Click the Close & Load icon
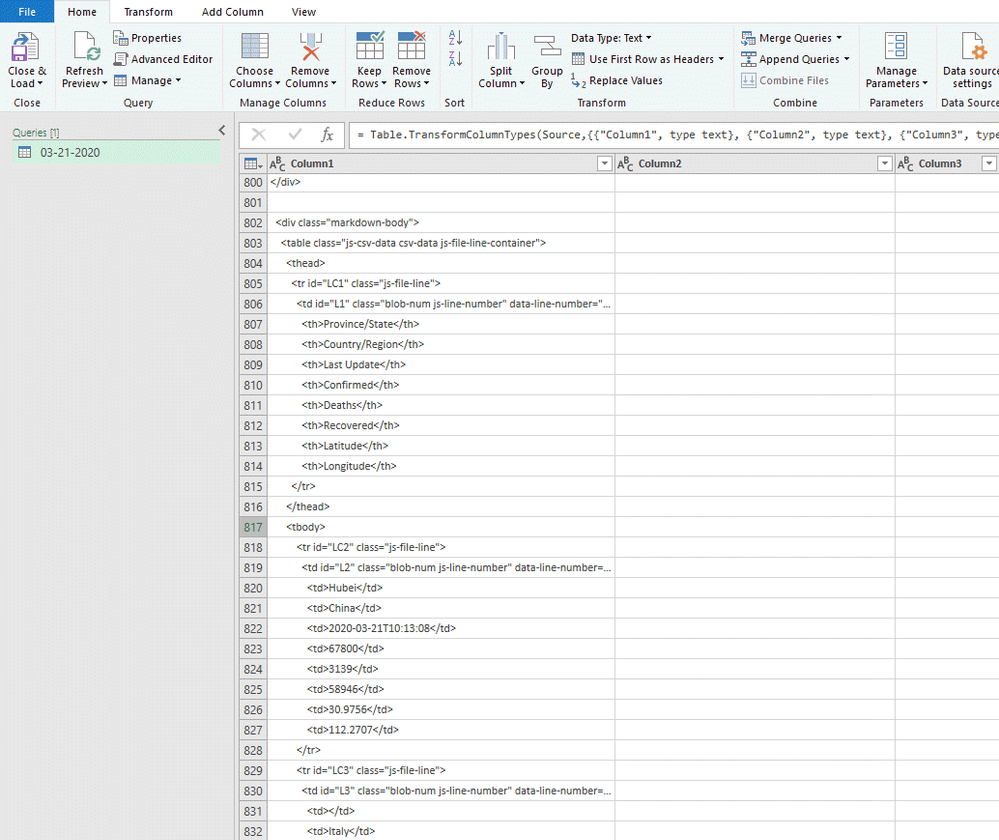The image size is (999, 840). 25,47
